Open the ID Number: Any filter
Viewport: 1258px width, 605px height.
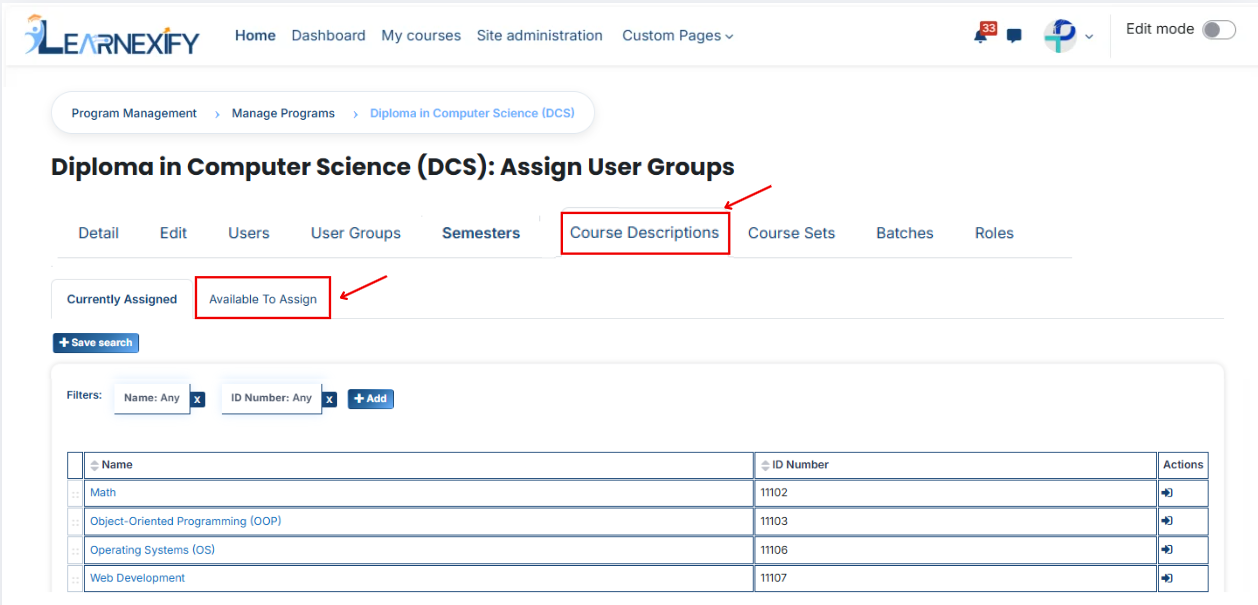272,398
